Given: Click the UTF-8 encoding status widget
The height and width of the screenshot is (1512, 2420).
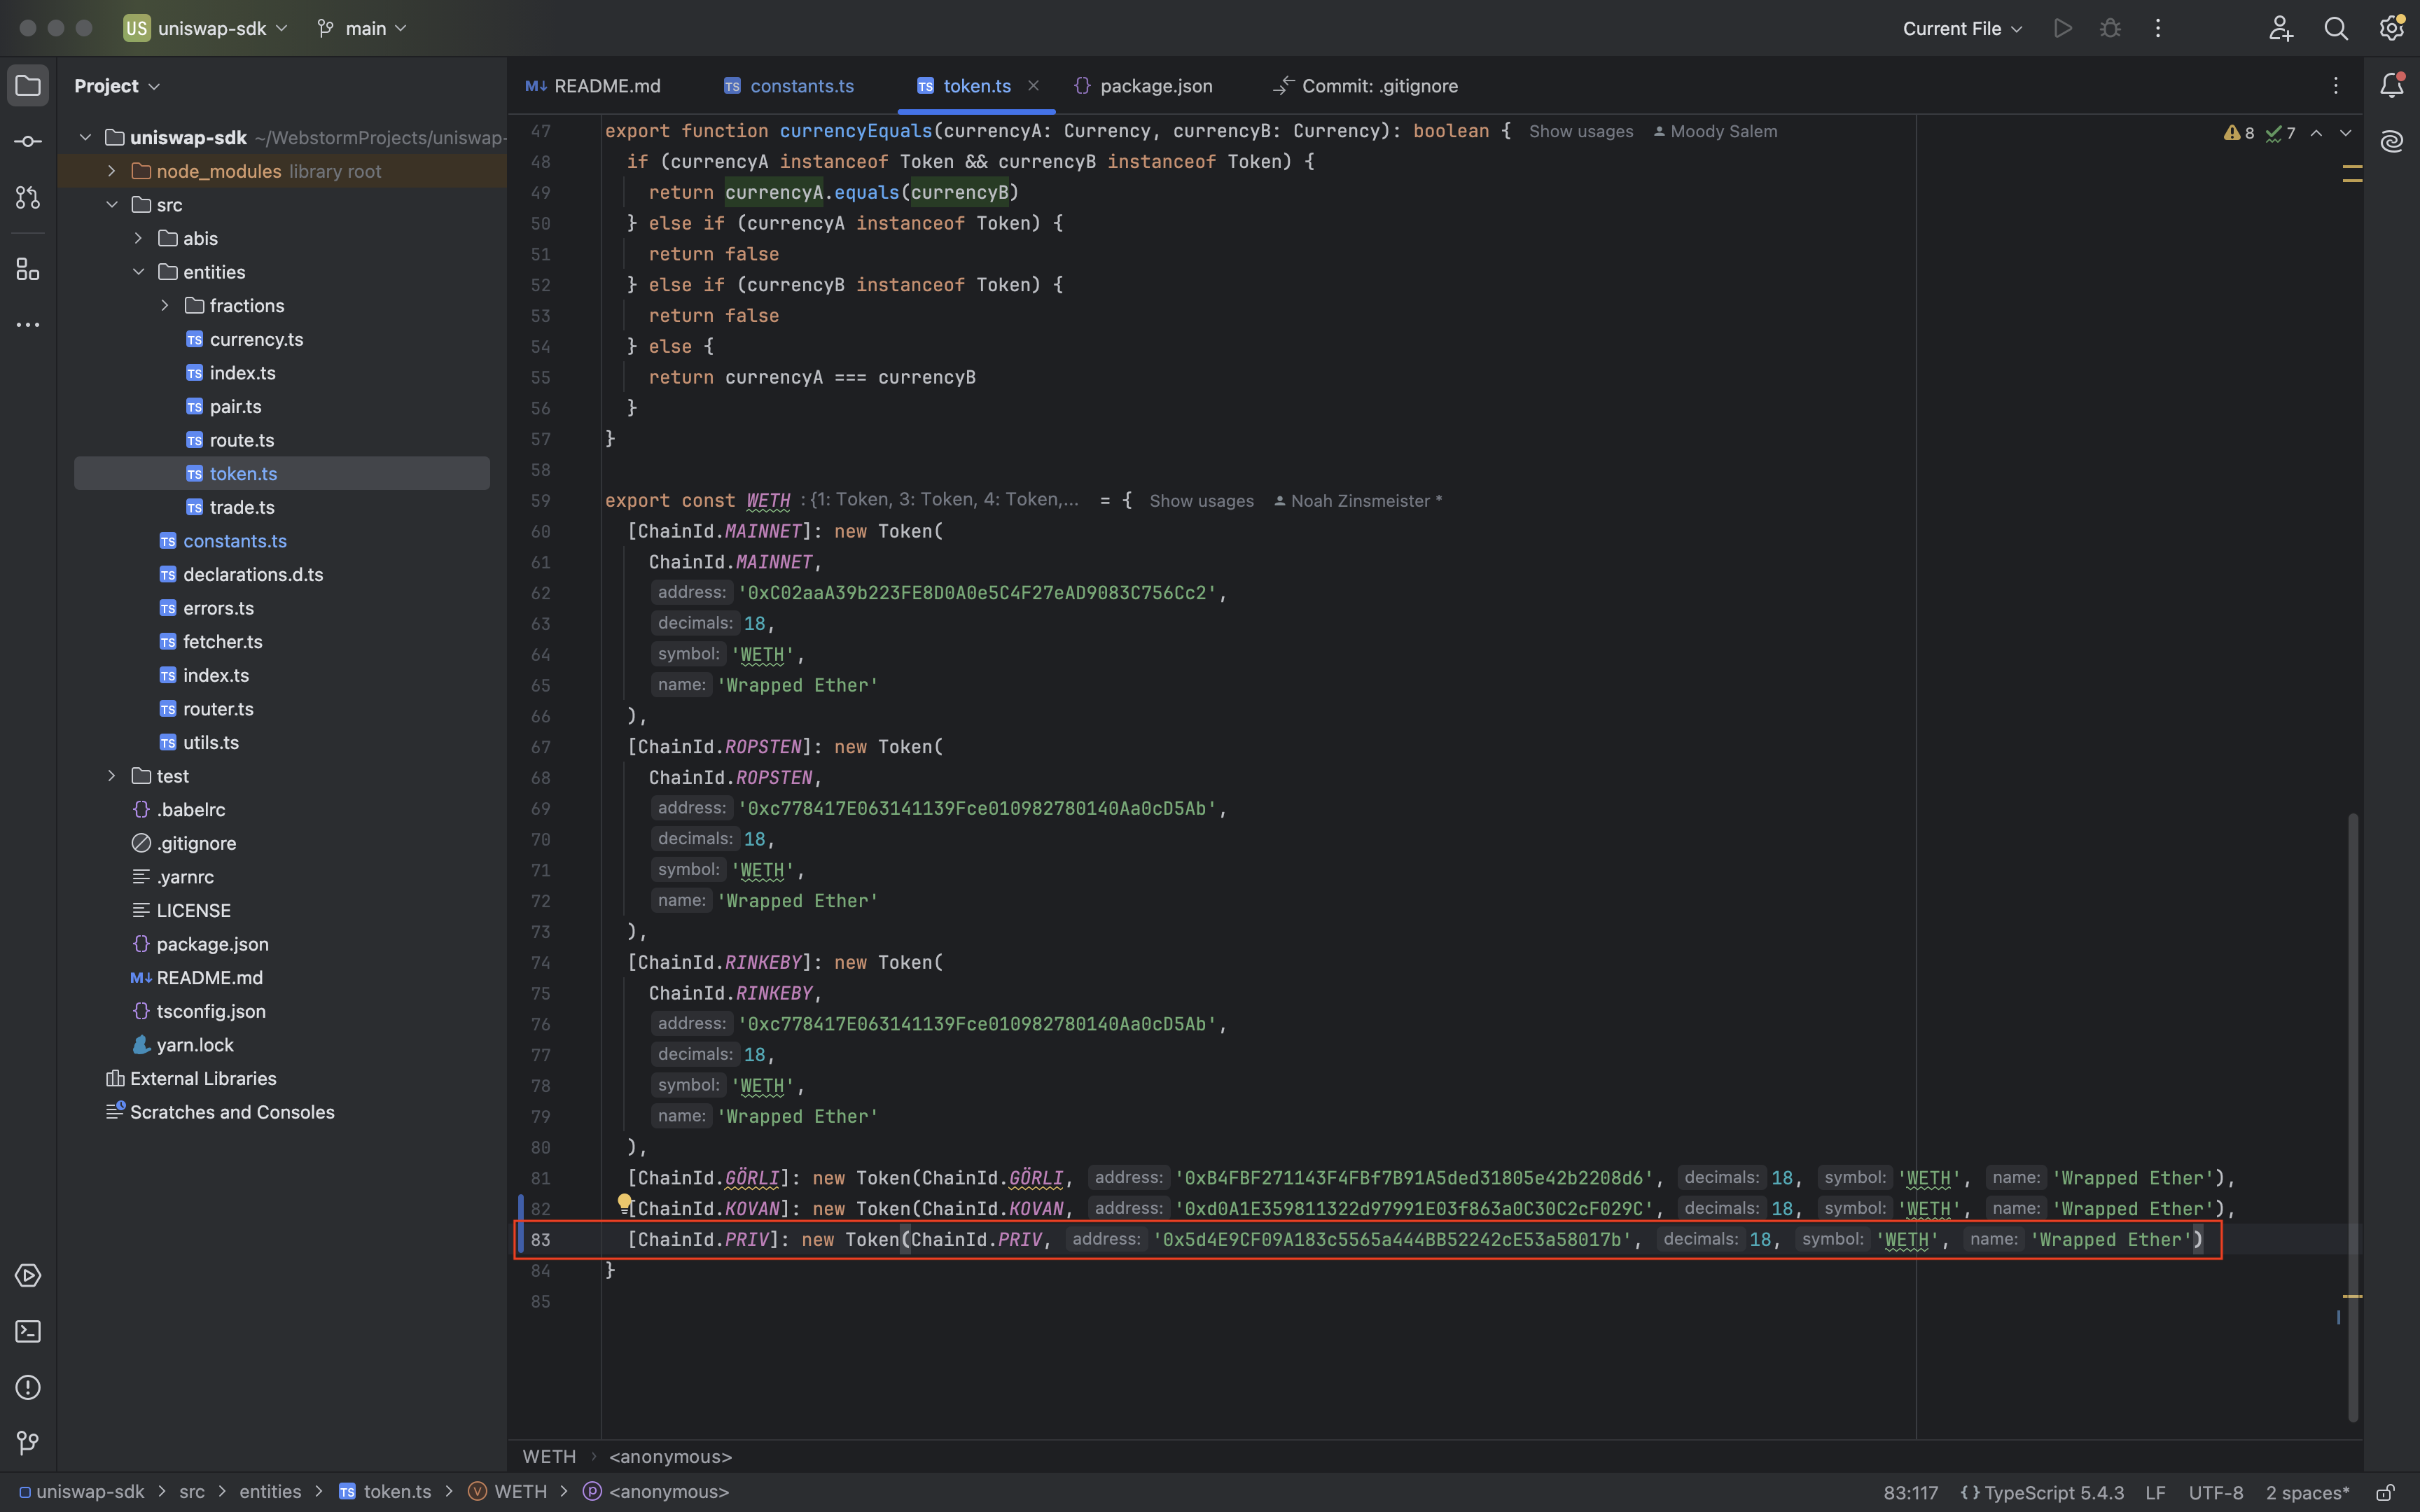Looking at the screenshot, I should [2216, 1492].
